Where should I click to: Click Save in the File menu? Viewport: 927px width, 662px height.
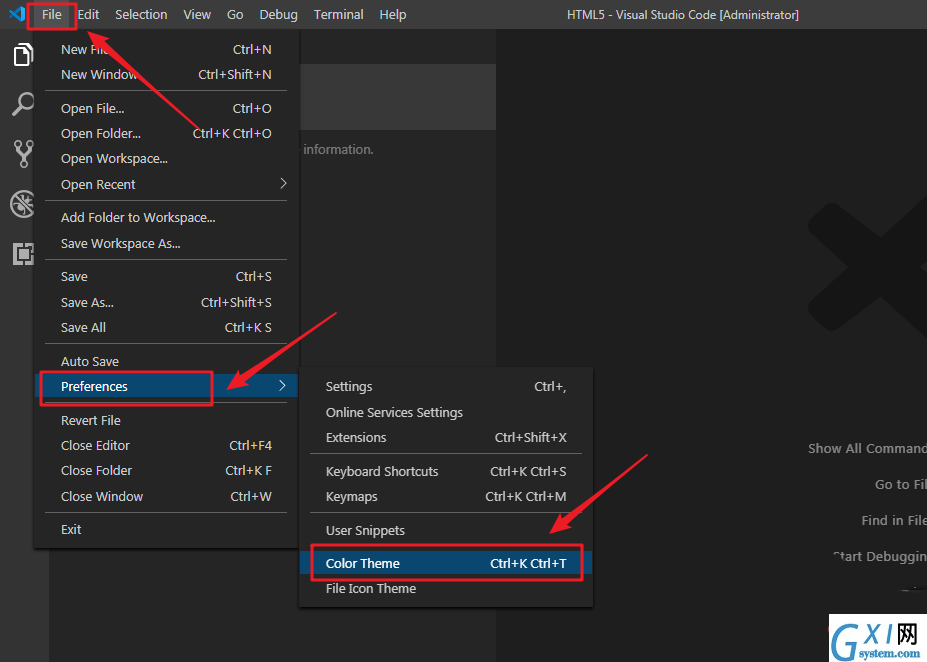point(166,277)
